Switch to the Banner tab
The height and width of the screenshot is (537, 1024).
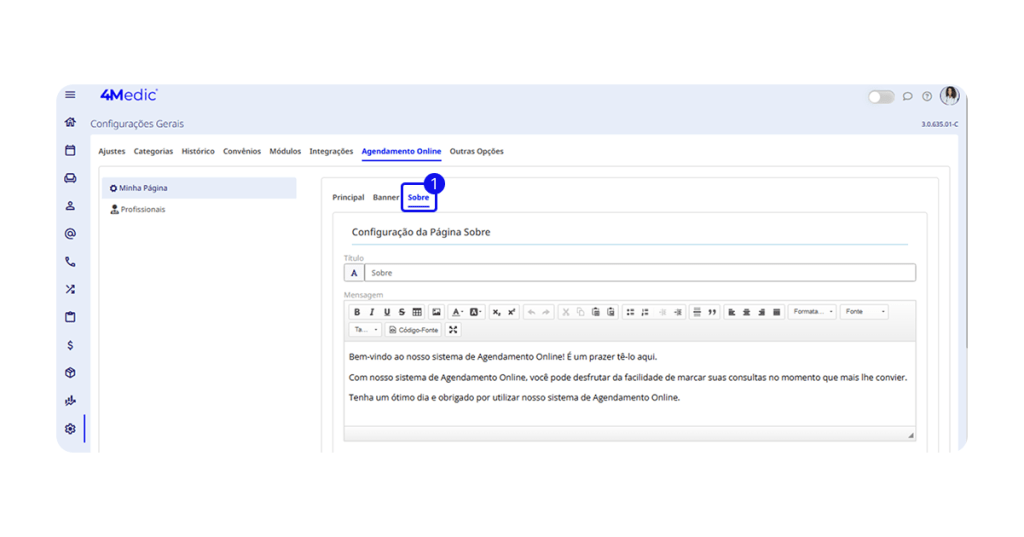pyautogui.click(x=386, y=198)
